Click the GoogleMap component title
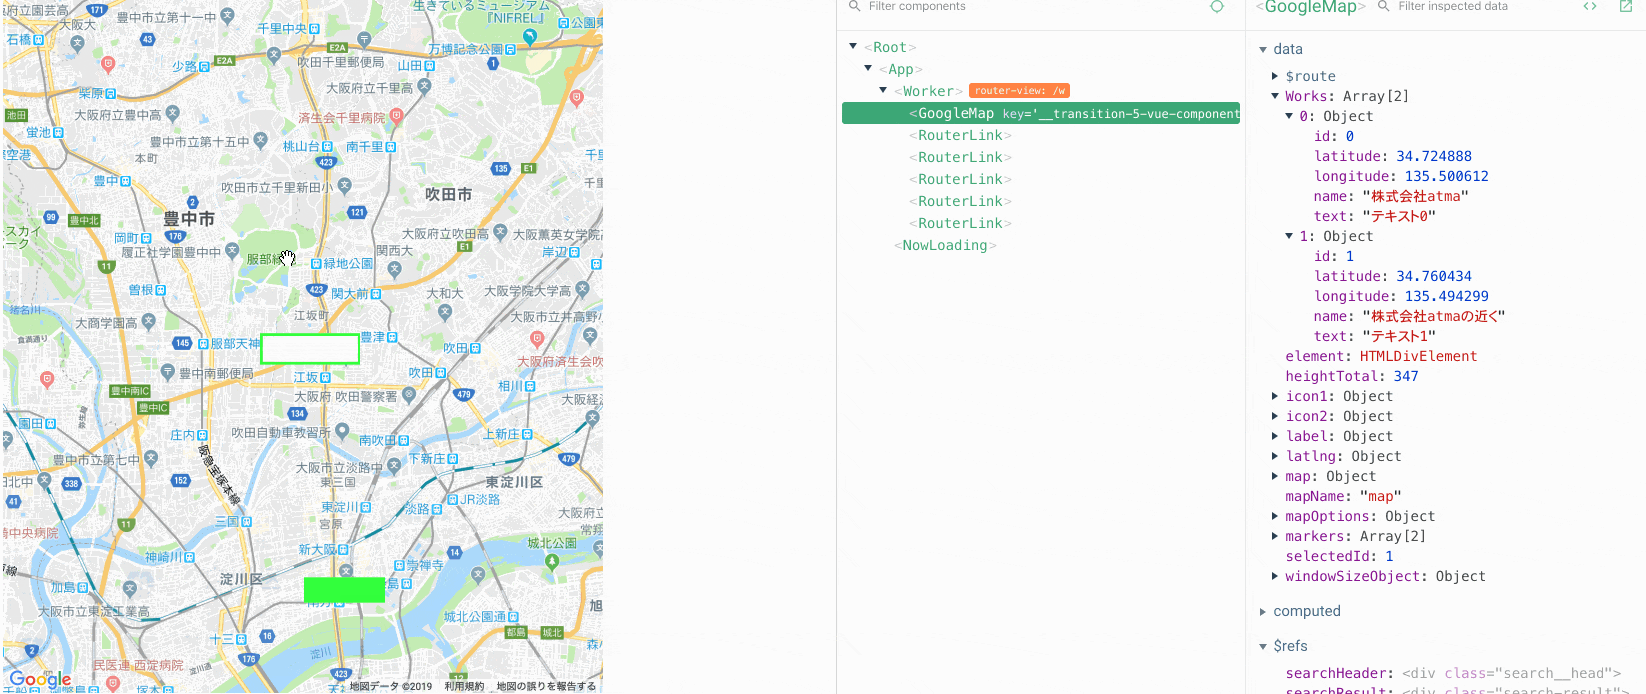The image size is (1646, 694). click(1310, 7)
